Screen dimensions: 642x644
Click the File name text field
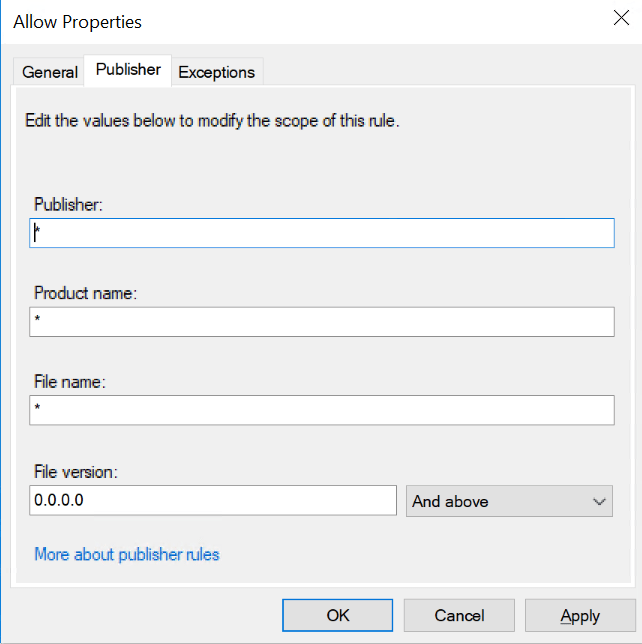point(321,410)
